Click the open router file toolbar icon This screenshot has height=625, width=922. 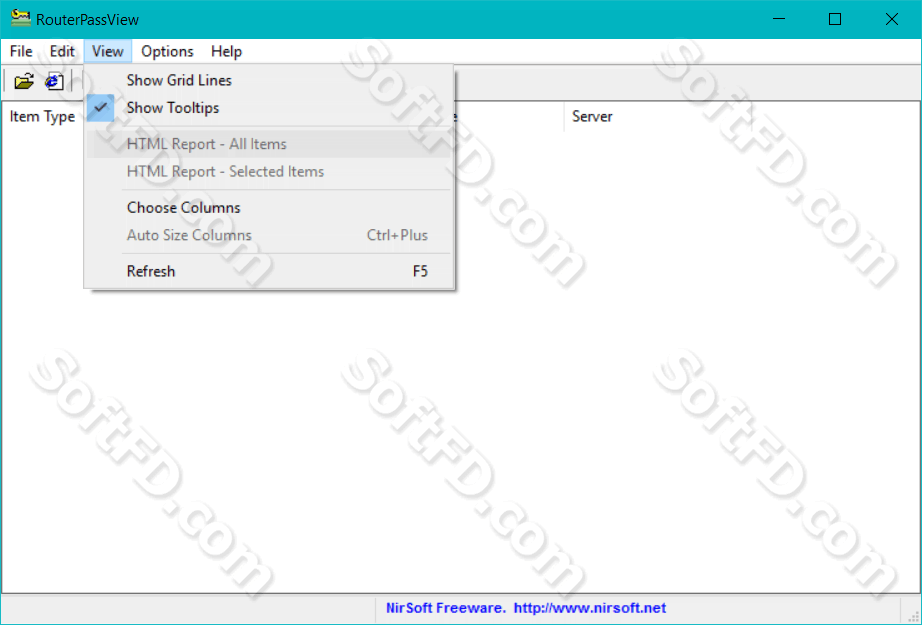(x=24, y=81)
